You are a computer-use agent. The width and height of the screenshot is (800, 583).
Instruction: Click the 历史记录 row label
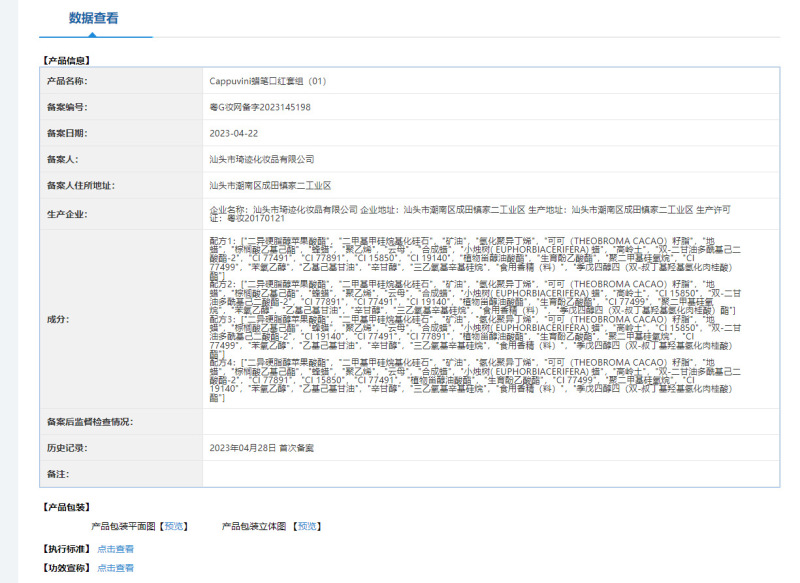pyautogui.click(x=67, y=448)
